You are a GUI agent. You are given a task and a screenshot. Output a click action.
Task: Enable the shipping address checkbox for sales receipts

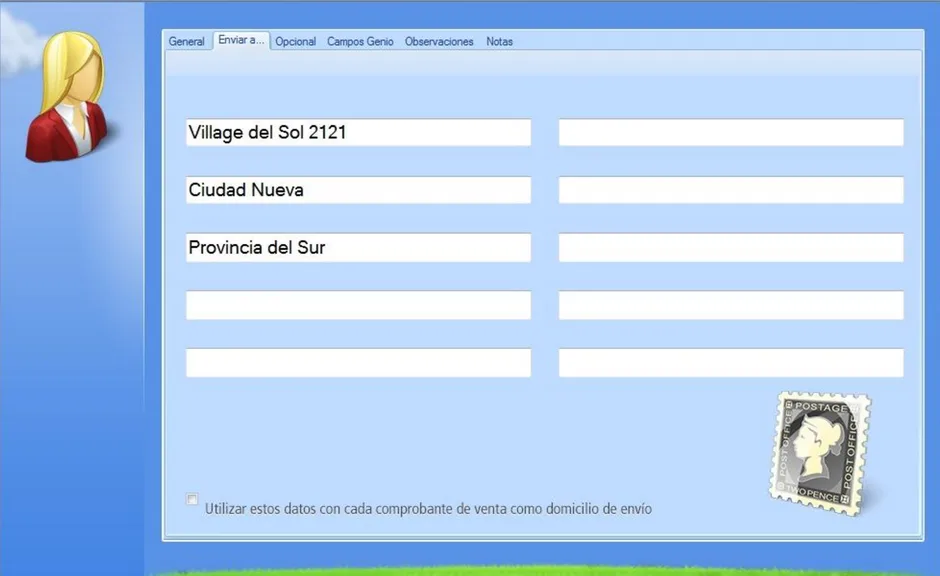coord(192,499)
